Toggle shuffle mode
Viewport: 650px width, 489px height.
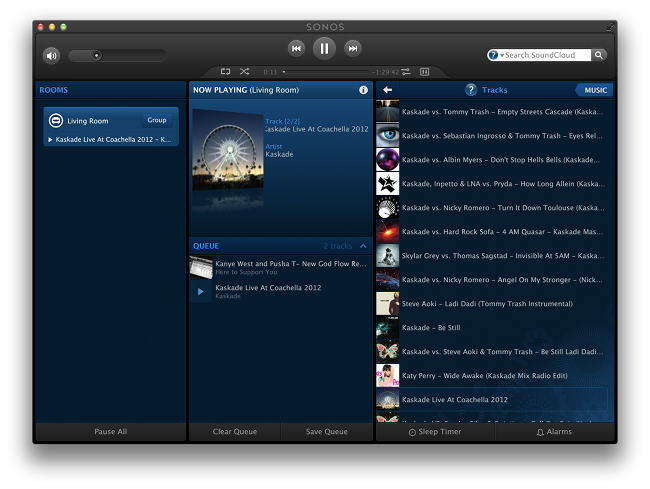(x=244, y=72)
